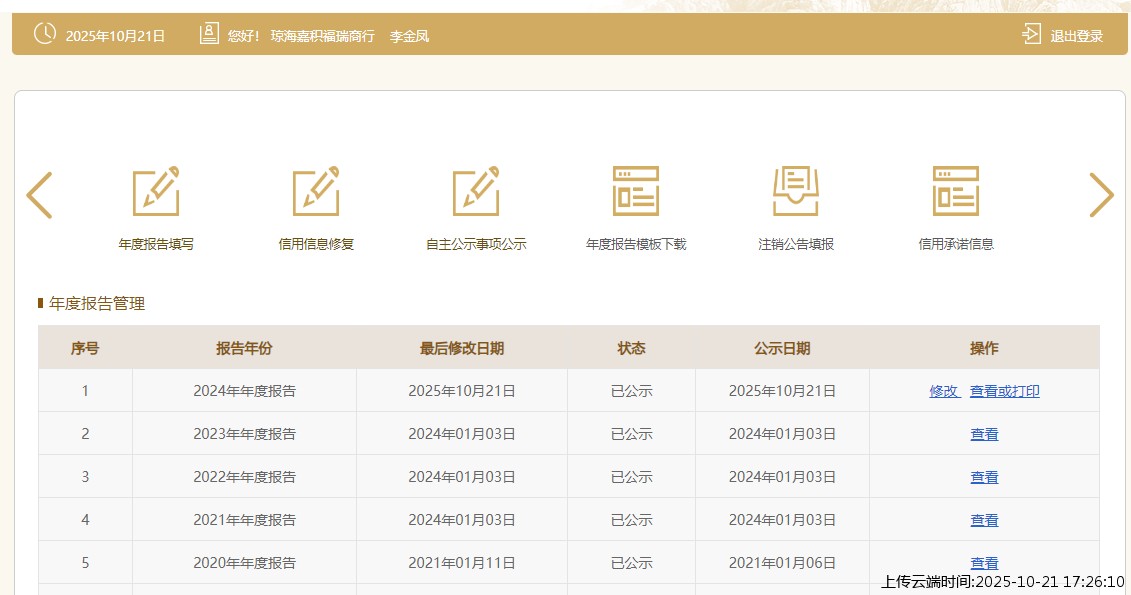This screenshot has height=595, width=1131.
Task: Click 修改 for the 2024 annual report
Action: pos(944,391)
